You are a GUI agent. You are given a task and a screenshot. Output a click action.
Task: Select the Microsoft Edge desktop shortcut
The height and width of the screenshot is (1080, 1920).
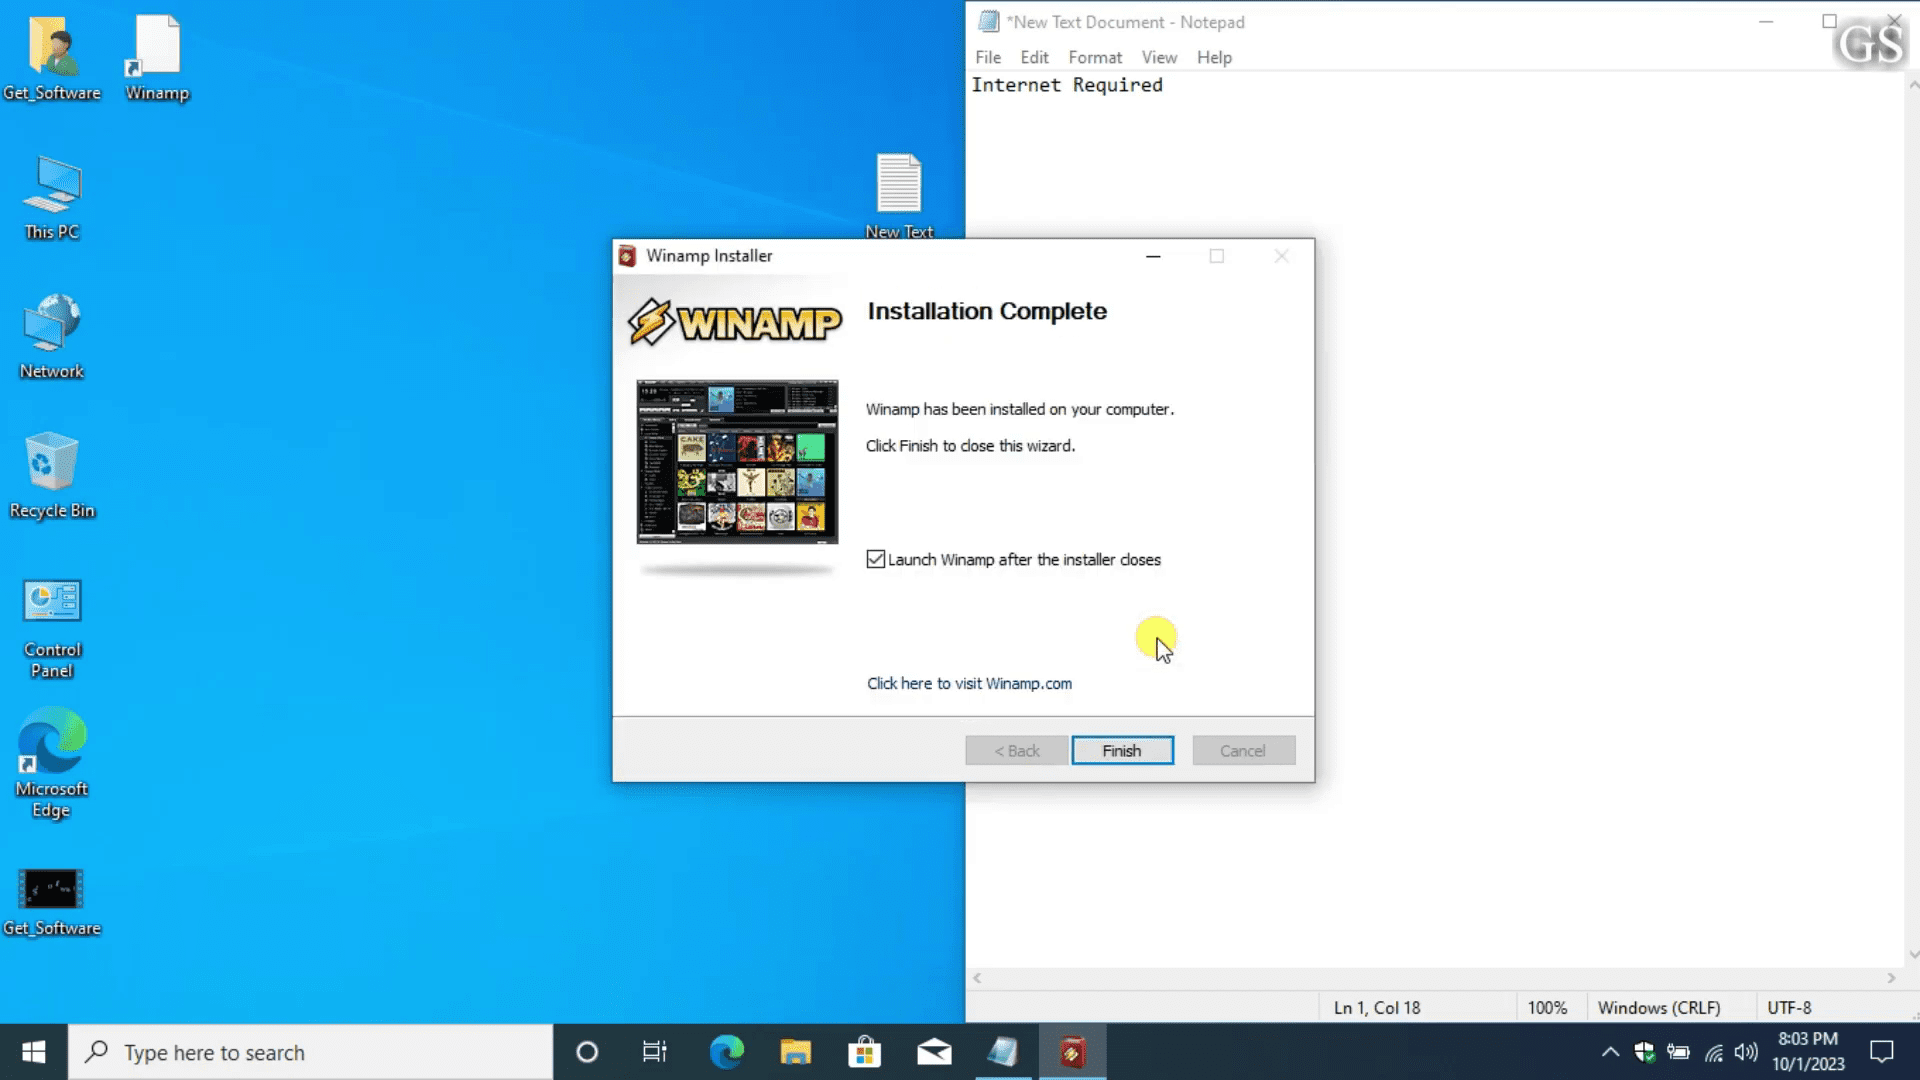pos(52,764)
